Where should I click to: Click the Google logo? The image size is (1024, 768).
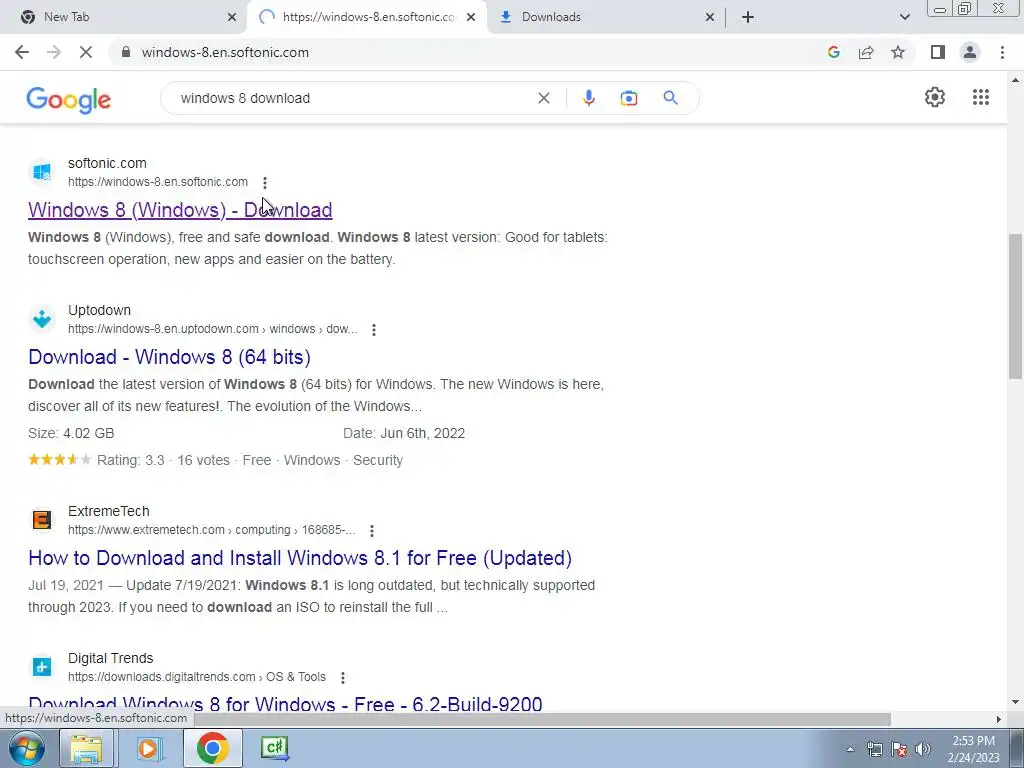[69, 100]
